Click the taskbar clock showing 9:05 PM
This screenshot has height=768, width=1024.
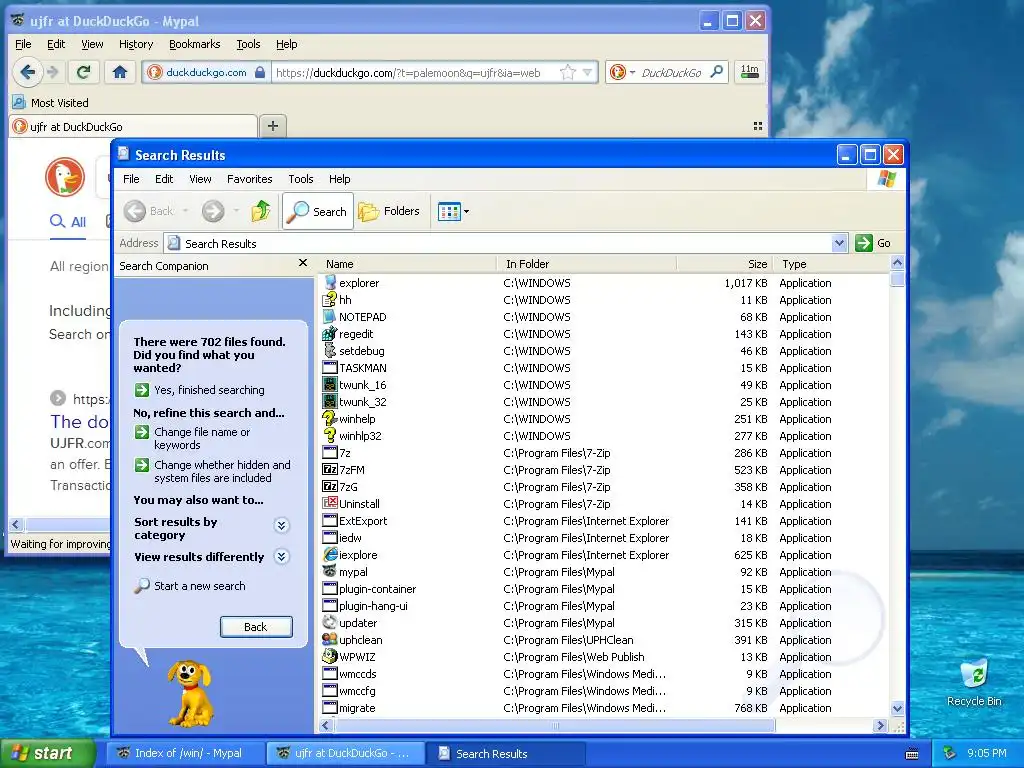coord(987,753)
